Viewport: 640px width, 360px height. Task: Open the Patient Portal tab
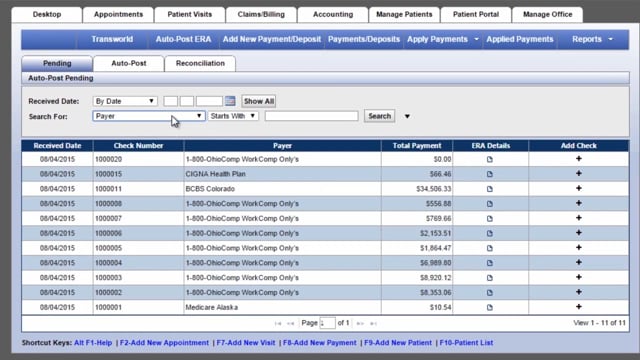(476, 14)
